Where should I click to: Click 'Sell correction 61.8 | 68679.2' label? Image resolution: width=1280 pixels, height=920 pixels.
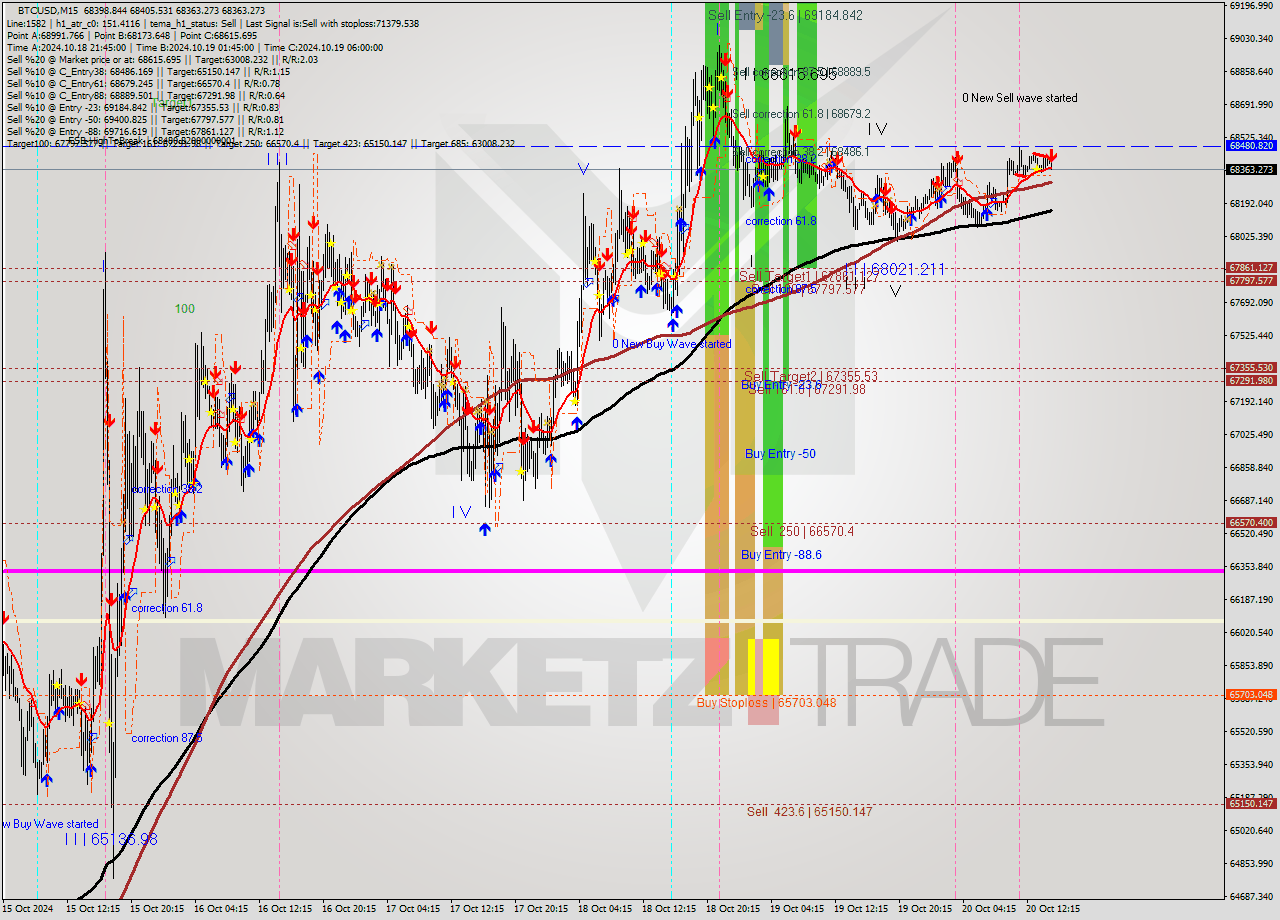point(801,114)
